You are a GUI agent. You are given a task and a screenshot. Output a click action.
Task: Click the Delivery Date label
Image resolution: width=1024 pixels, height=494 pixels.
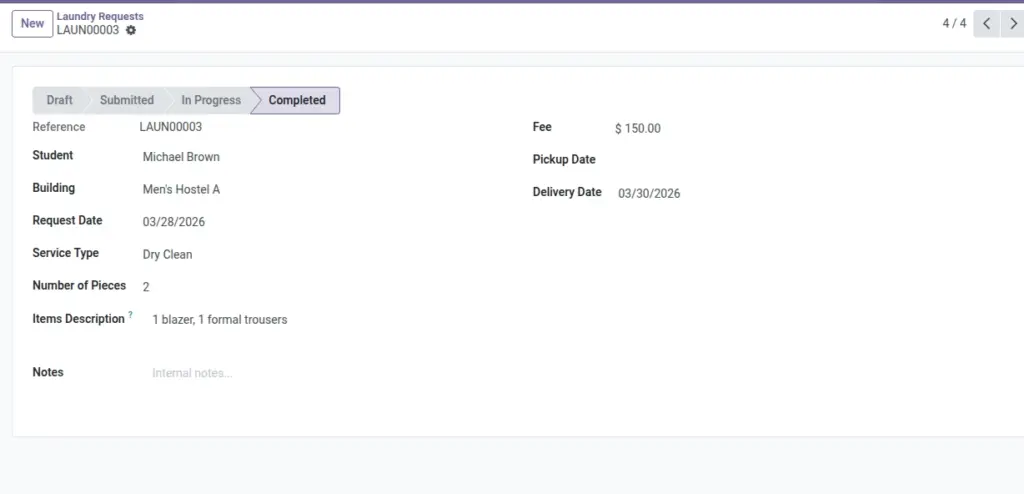[567, 192]
